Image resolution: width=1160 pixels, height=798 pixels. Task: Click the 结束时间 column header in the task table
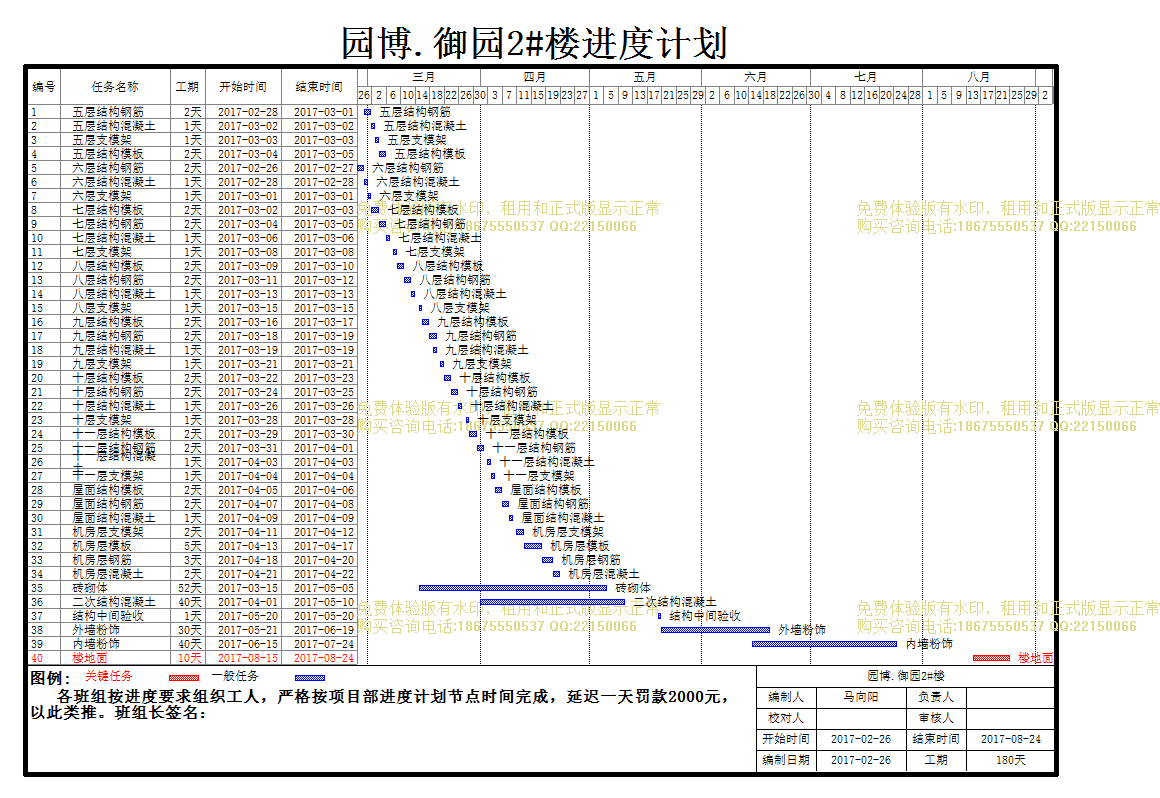pos(319,87)
